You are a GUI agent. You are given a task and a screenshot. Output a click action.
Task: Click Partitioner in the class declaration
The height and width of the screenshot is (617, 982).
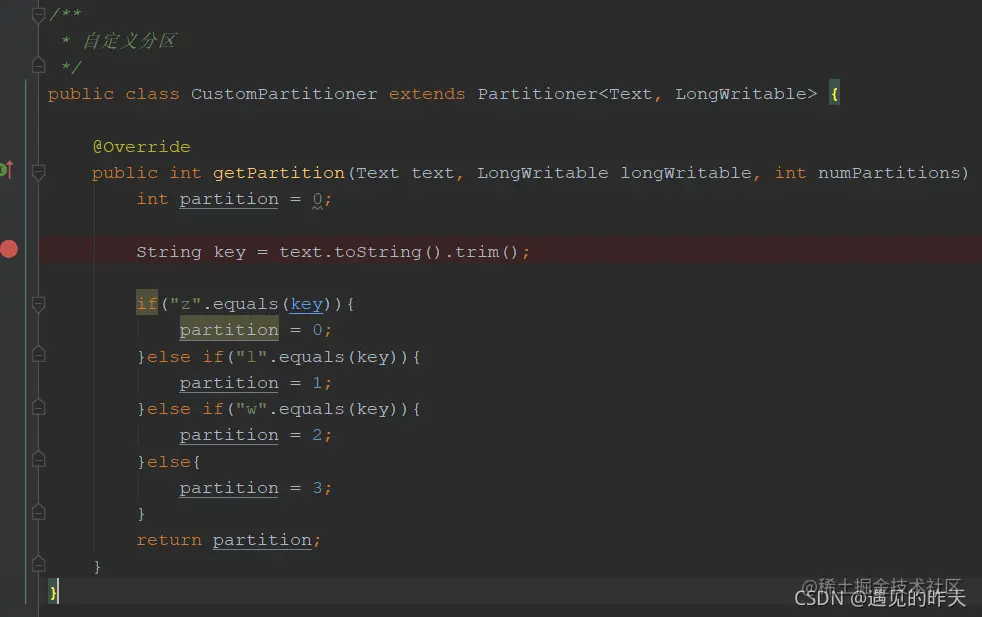(x=537, y=94)
